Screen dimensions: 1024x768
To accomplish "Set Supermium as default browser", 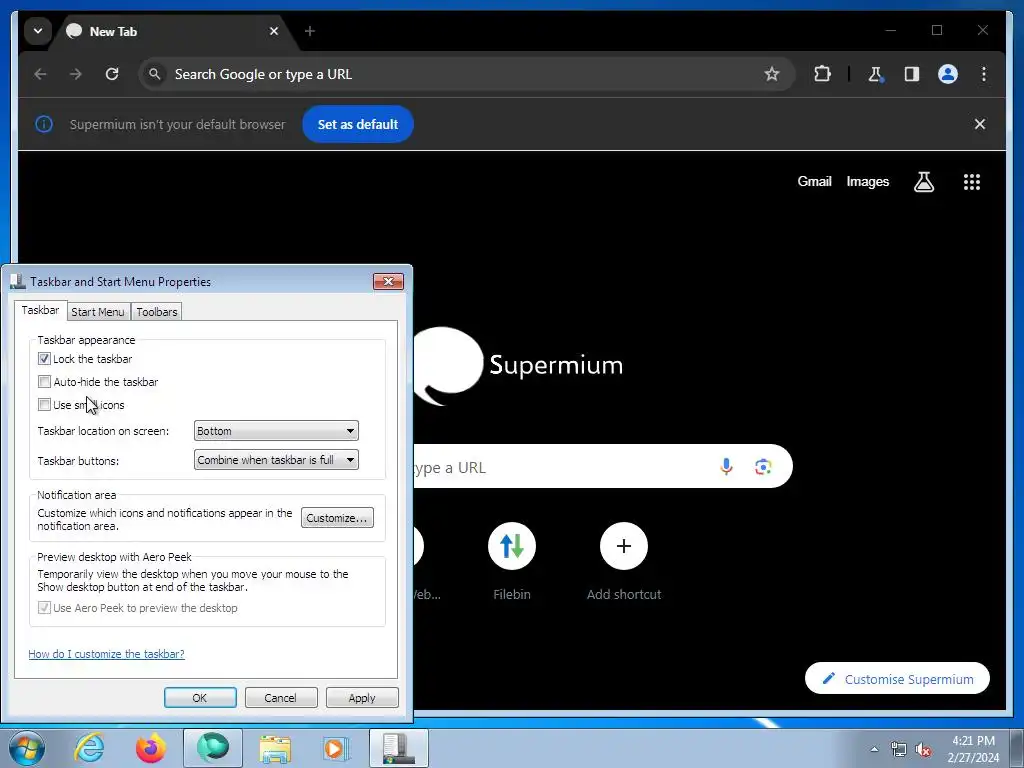I will 358,124.
